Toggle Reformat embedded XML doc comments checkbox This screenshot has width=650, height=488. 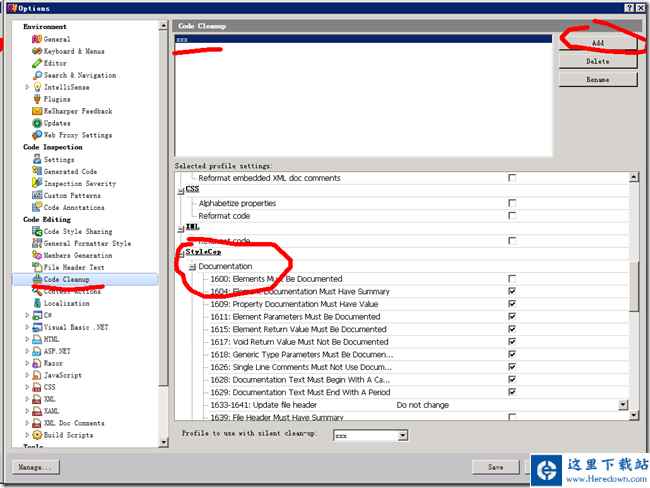(x=512, y=178)
